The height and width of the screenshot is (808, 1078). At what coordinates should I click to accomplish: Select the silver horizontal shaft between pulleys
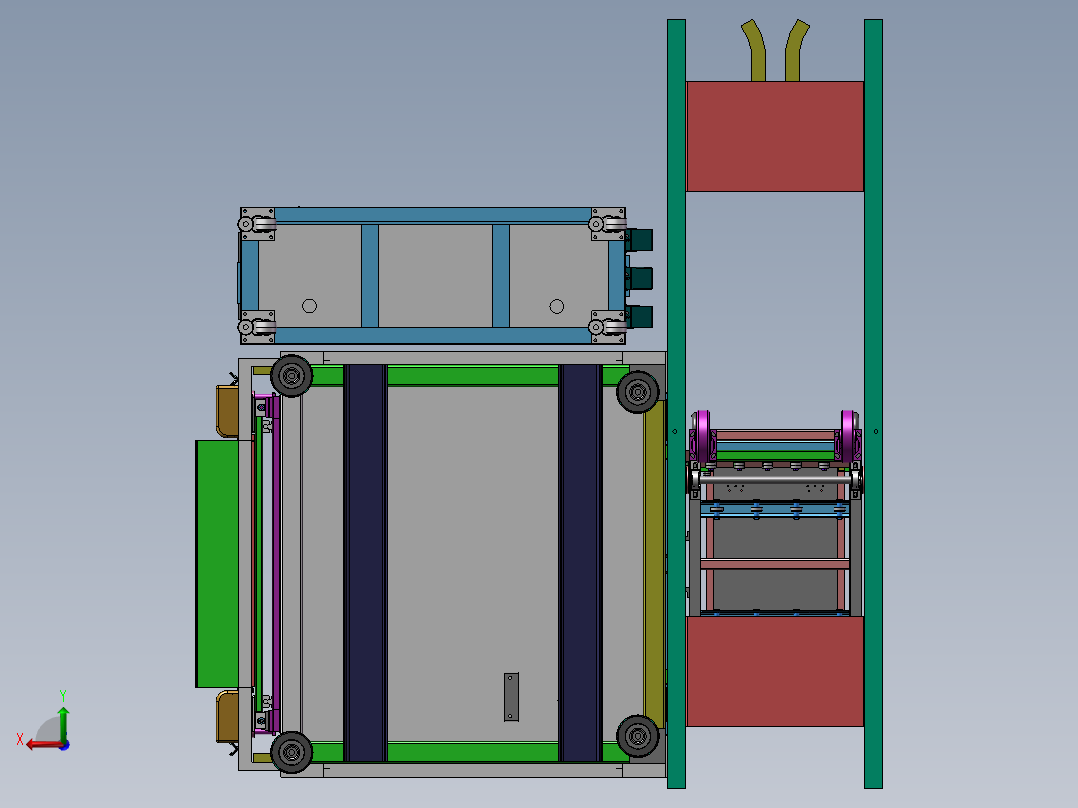[x=775, y=478]
